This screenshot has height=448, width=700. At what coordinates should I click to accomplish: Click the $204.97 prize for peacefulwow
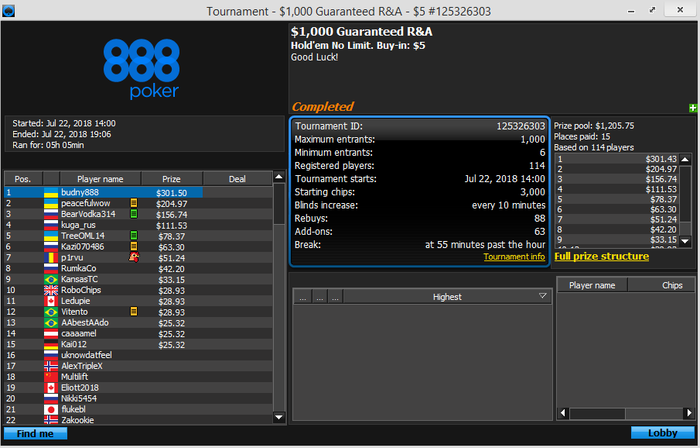pos(171,203)
